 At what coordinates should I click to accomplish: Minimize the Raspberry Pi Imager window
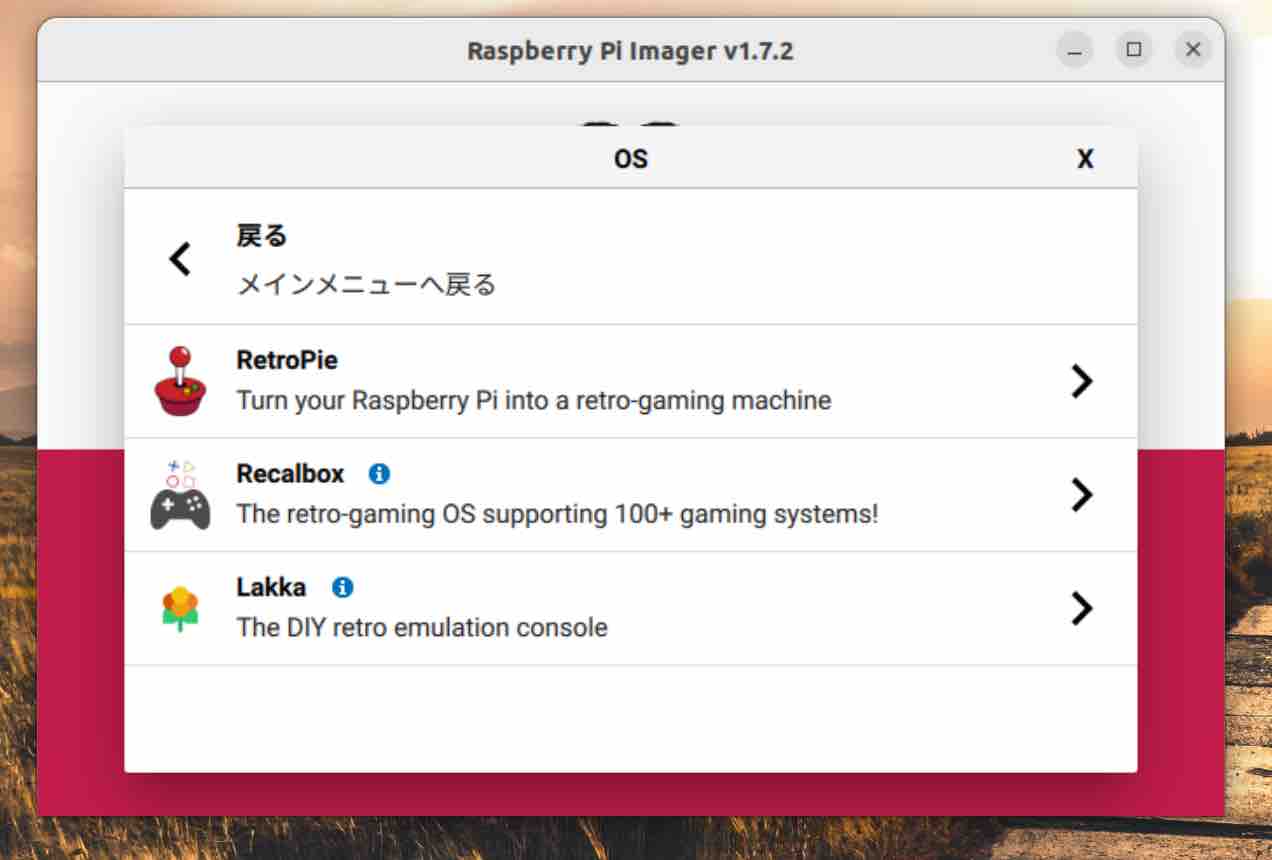coord(1075,50)
